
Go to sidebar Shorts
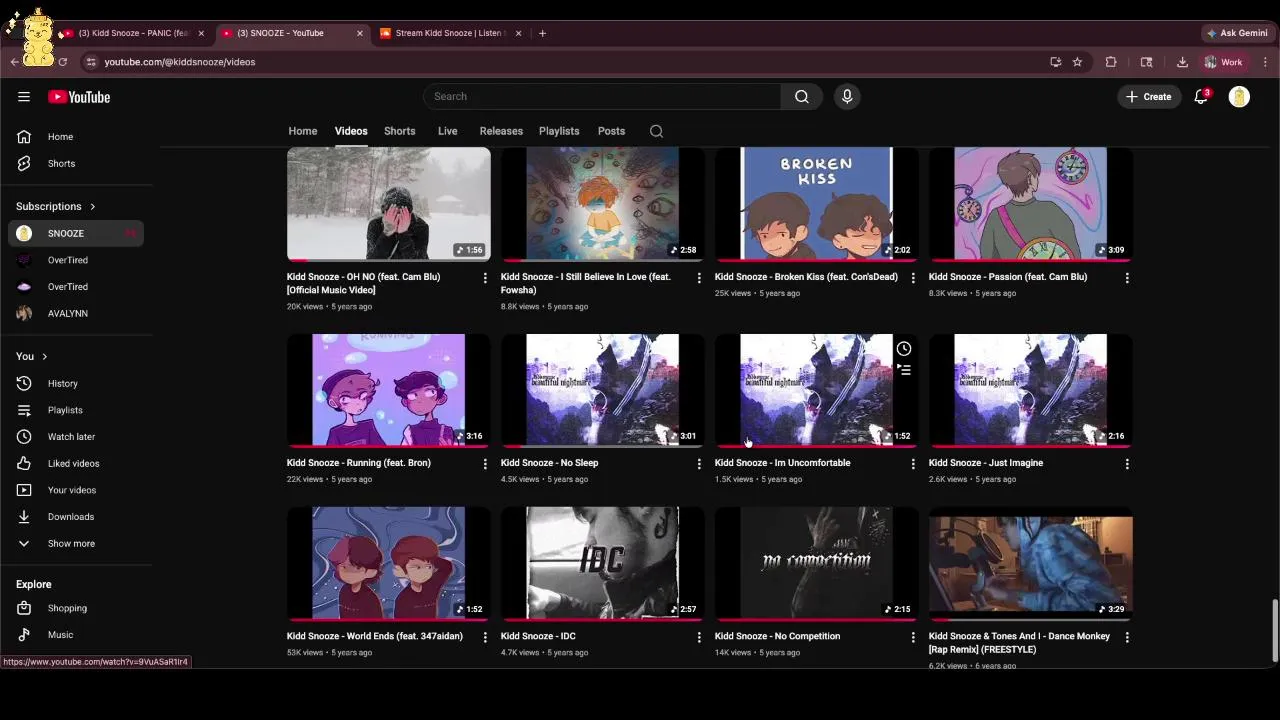[76, 164]
